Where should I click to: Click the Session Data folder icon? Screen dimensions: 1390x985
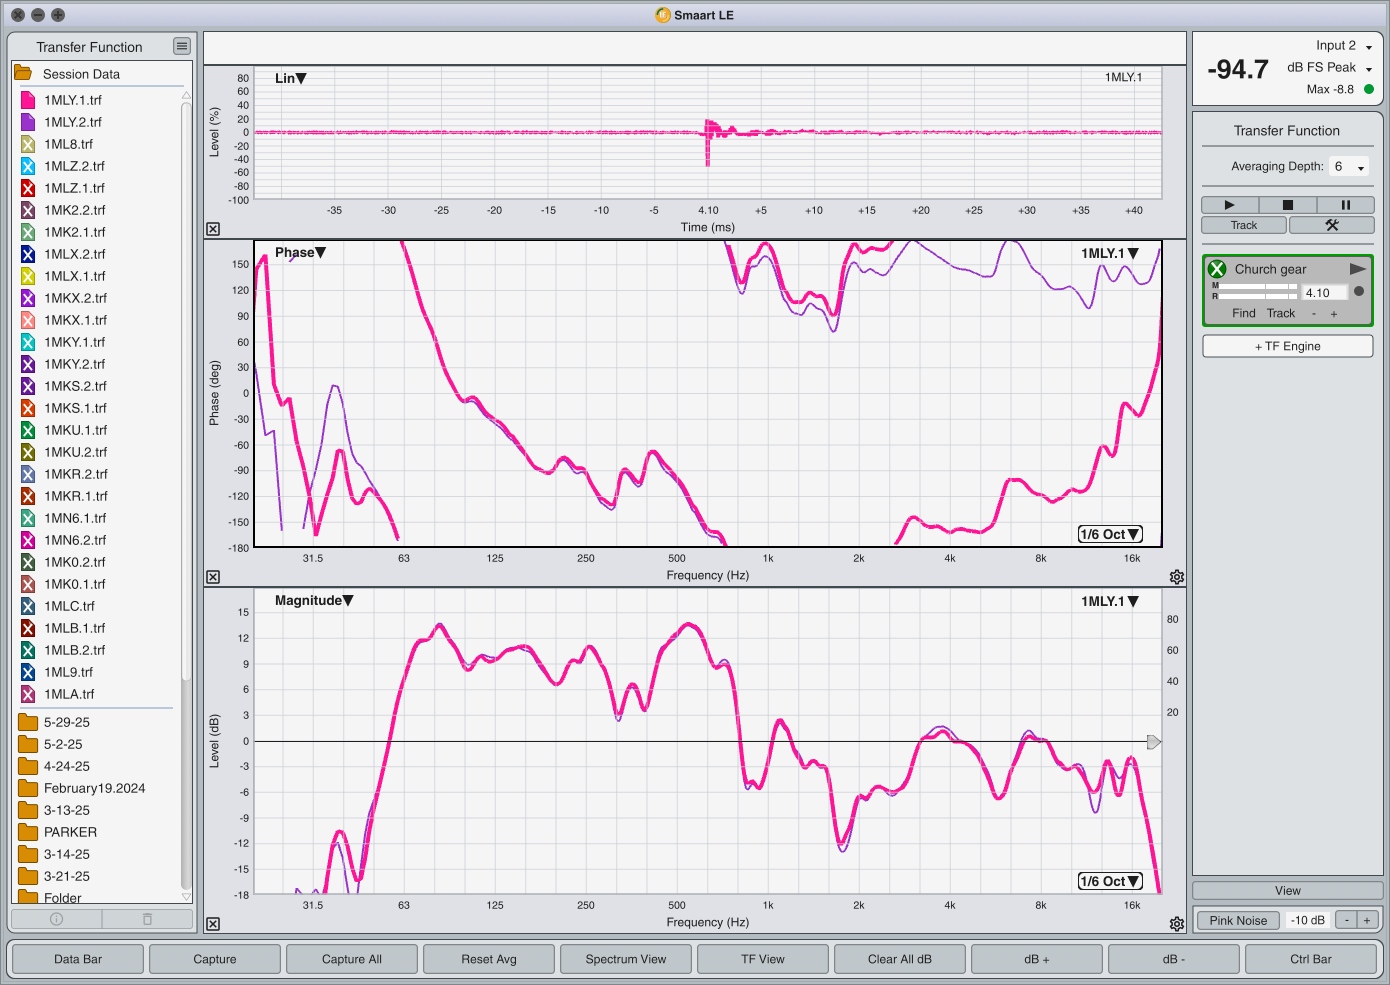point(22,73)
